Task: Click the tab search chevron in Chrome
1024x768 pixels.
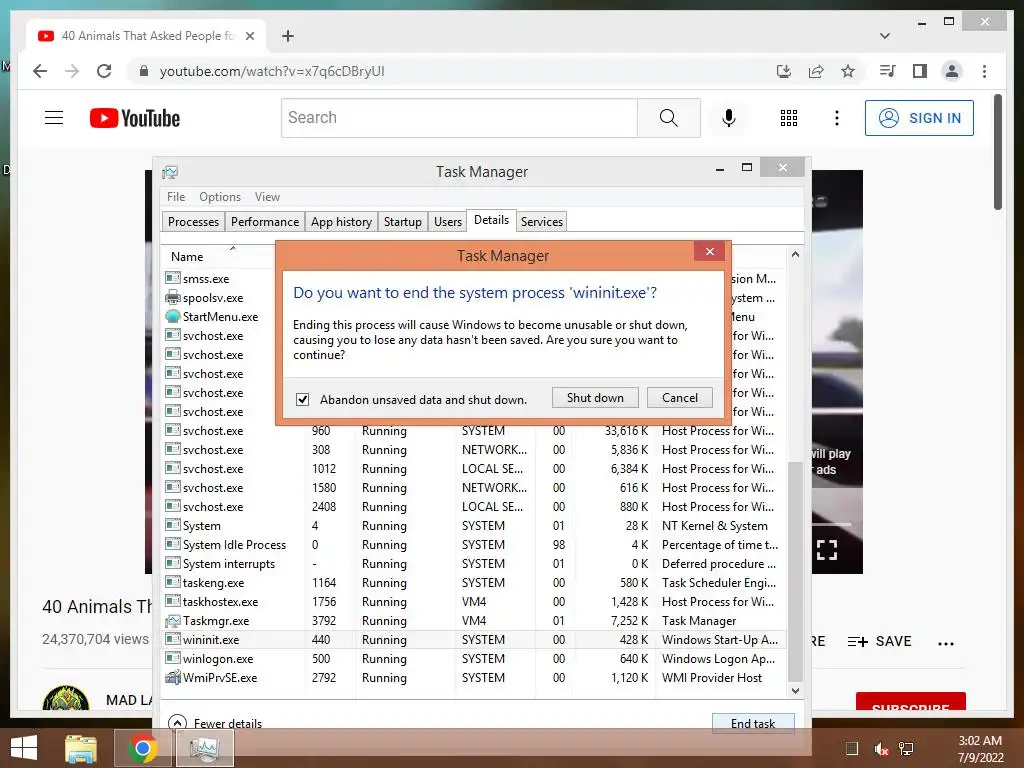Action: click(885, 36)
